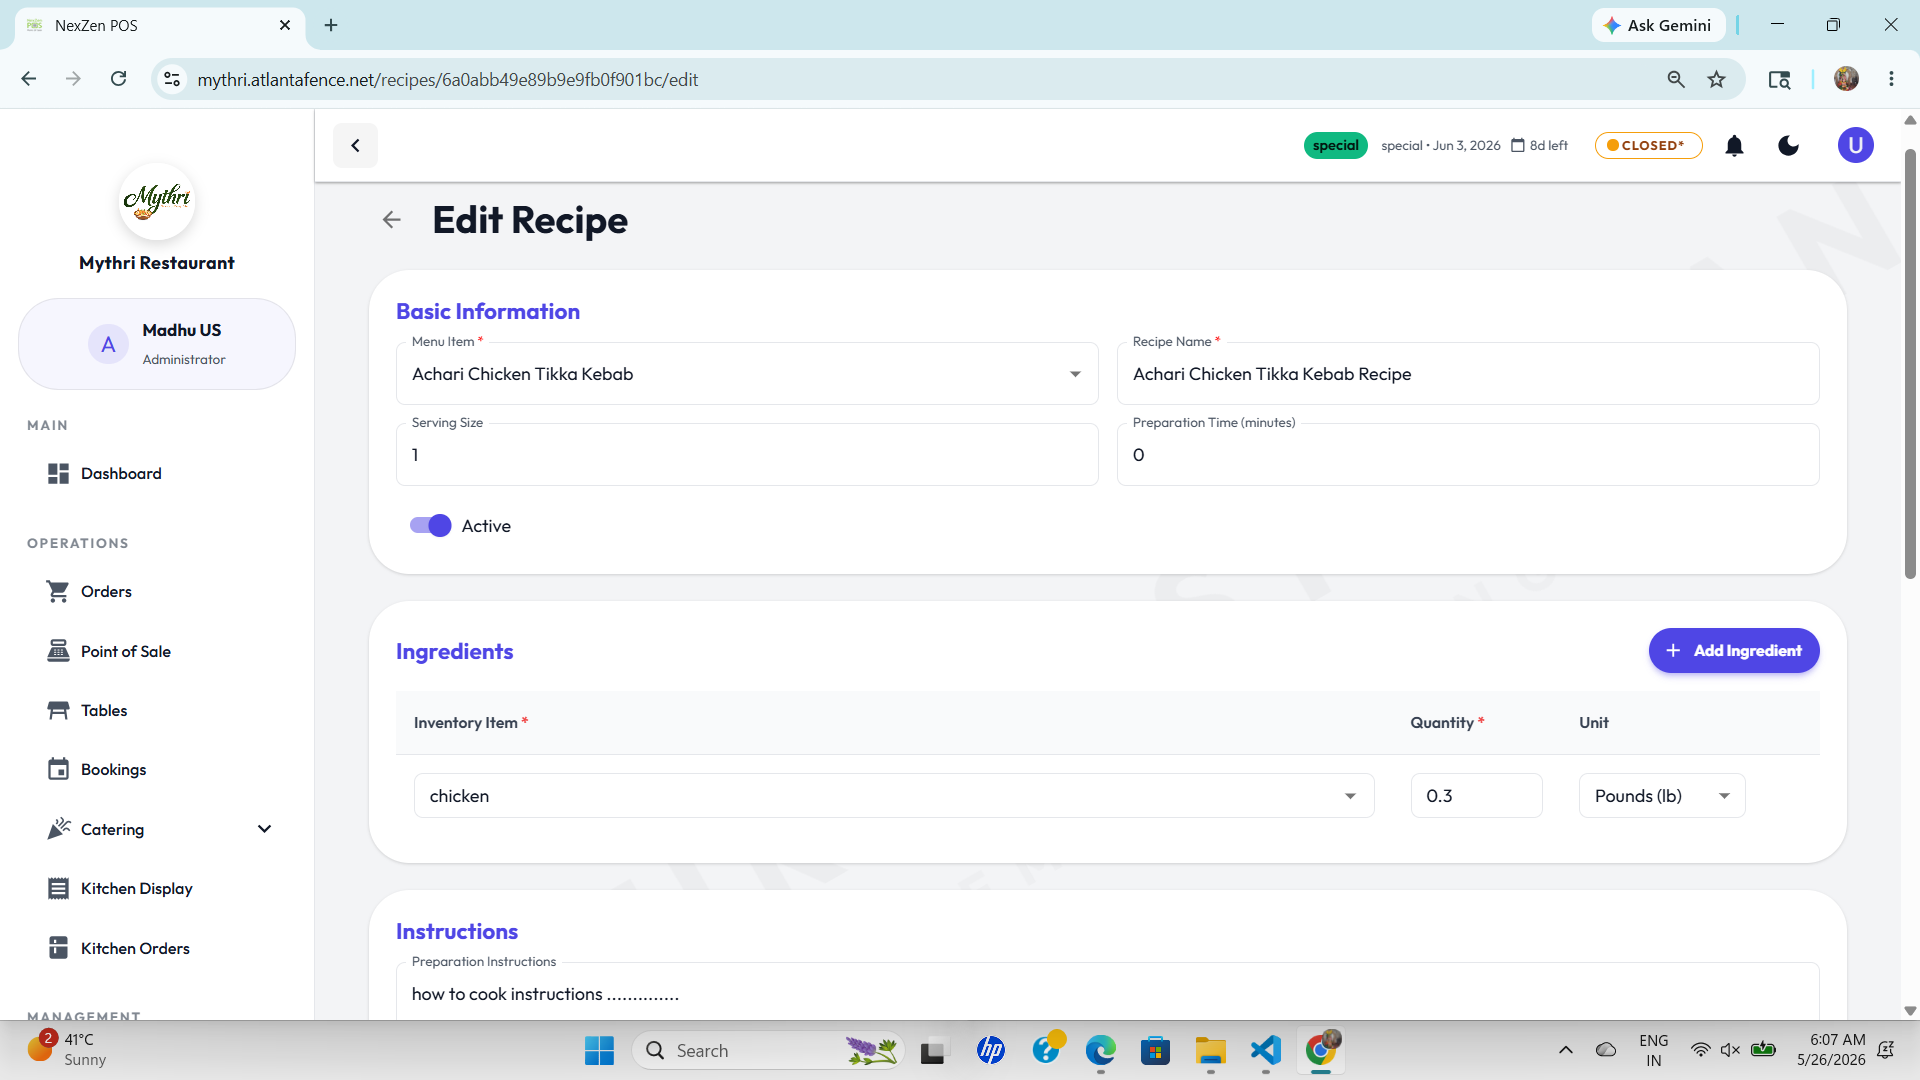Open browser zoom magnifier icon
The width and height of the screenshot is (1920, 1080).
pyautogui.click(x=1676, y=79)
